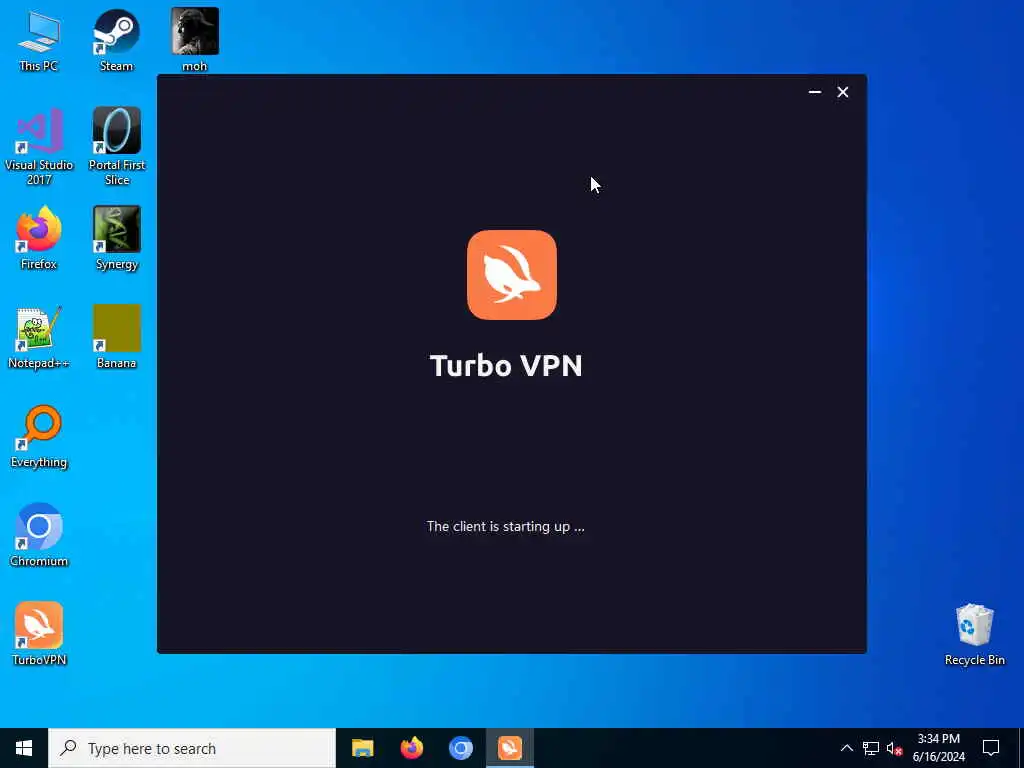Select the Portal First Slice shortcut
This screenshot has width=1024, height=768.
[x=117, y=147]
